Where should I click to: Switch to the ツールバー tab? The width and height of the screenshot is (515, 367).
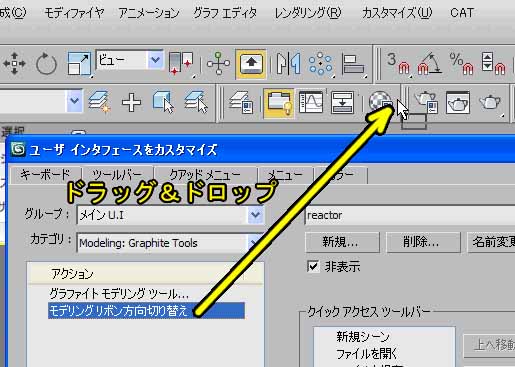pyautogui.click(x=117, y=175)
